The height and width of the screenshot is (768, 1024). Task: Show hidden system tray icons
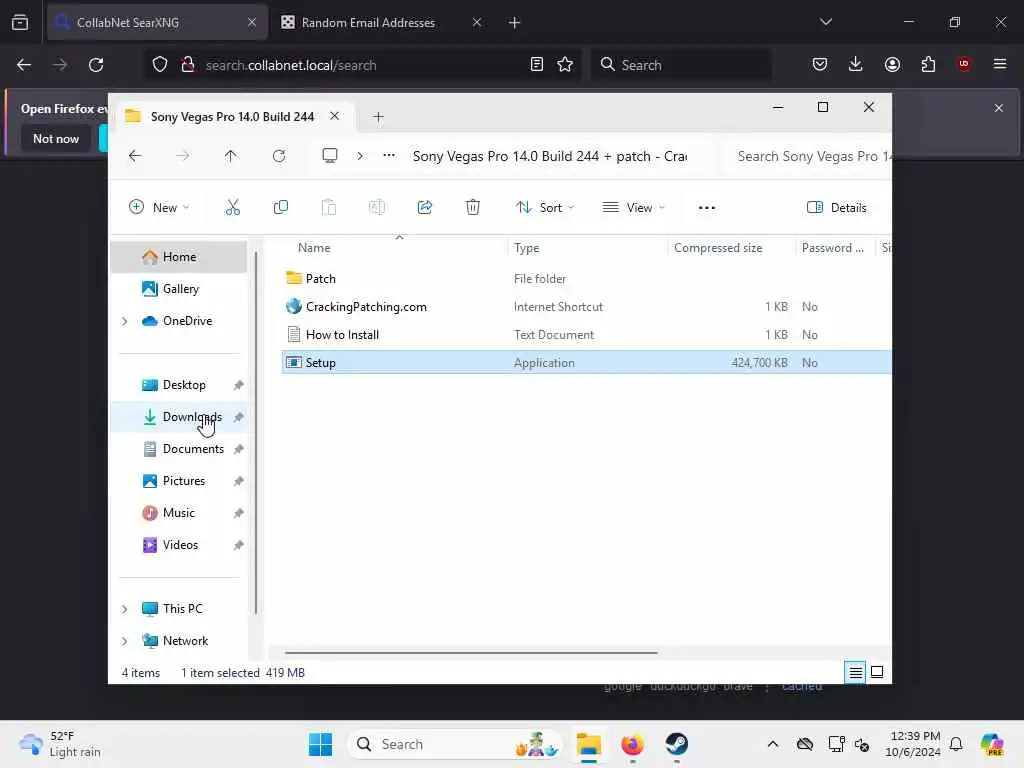[x=773, y=744]
